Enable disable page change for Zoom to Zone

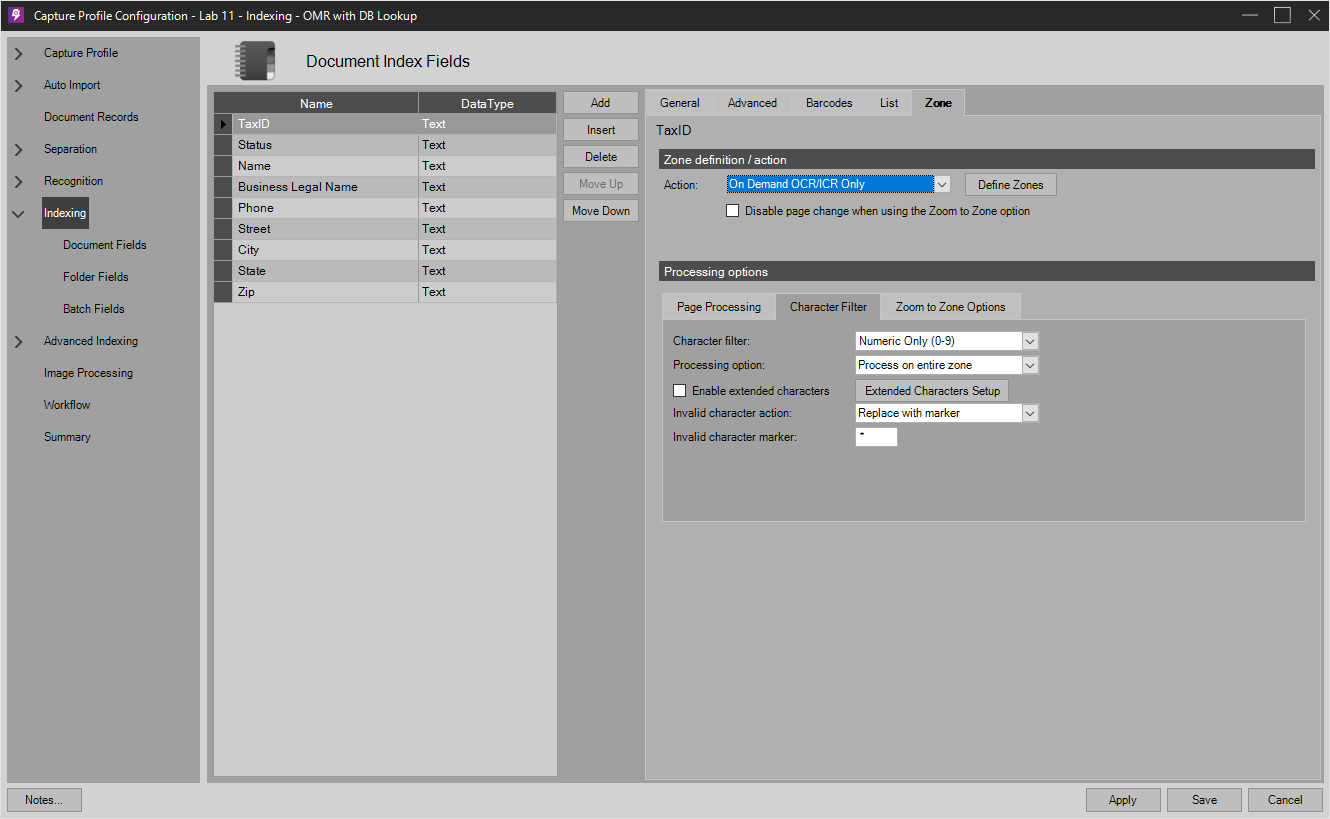pos(733,210)
